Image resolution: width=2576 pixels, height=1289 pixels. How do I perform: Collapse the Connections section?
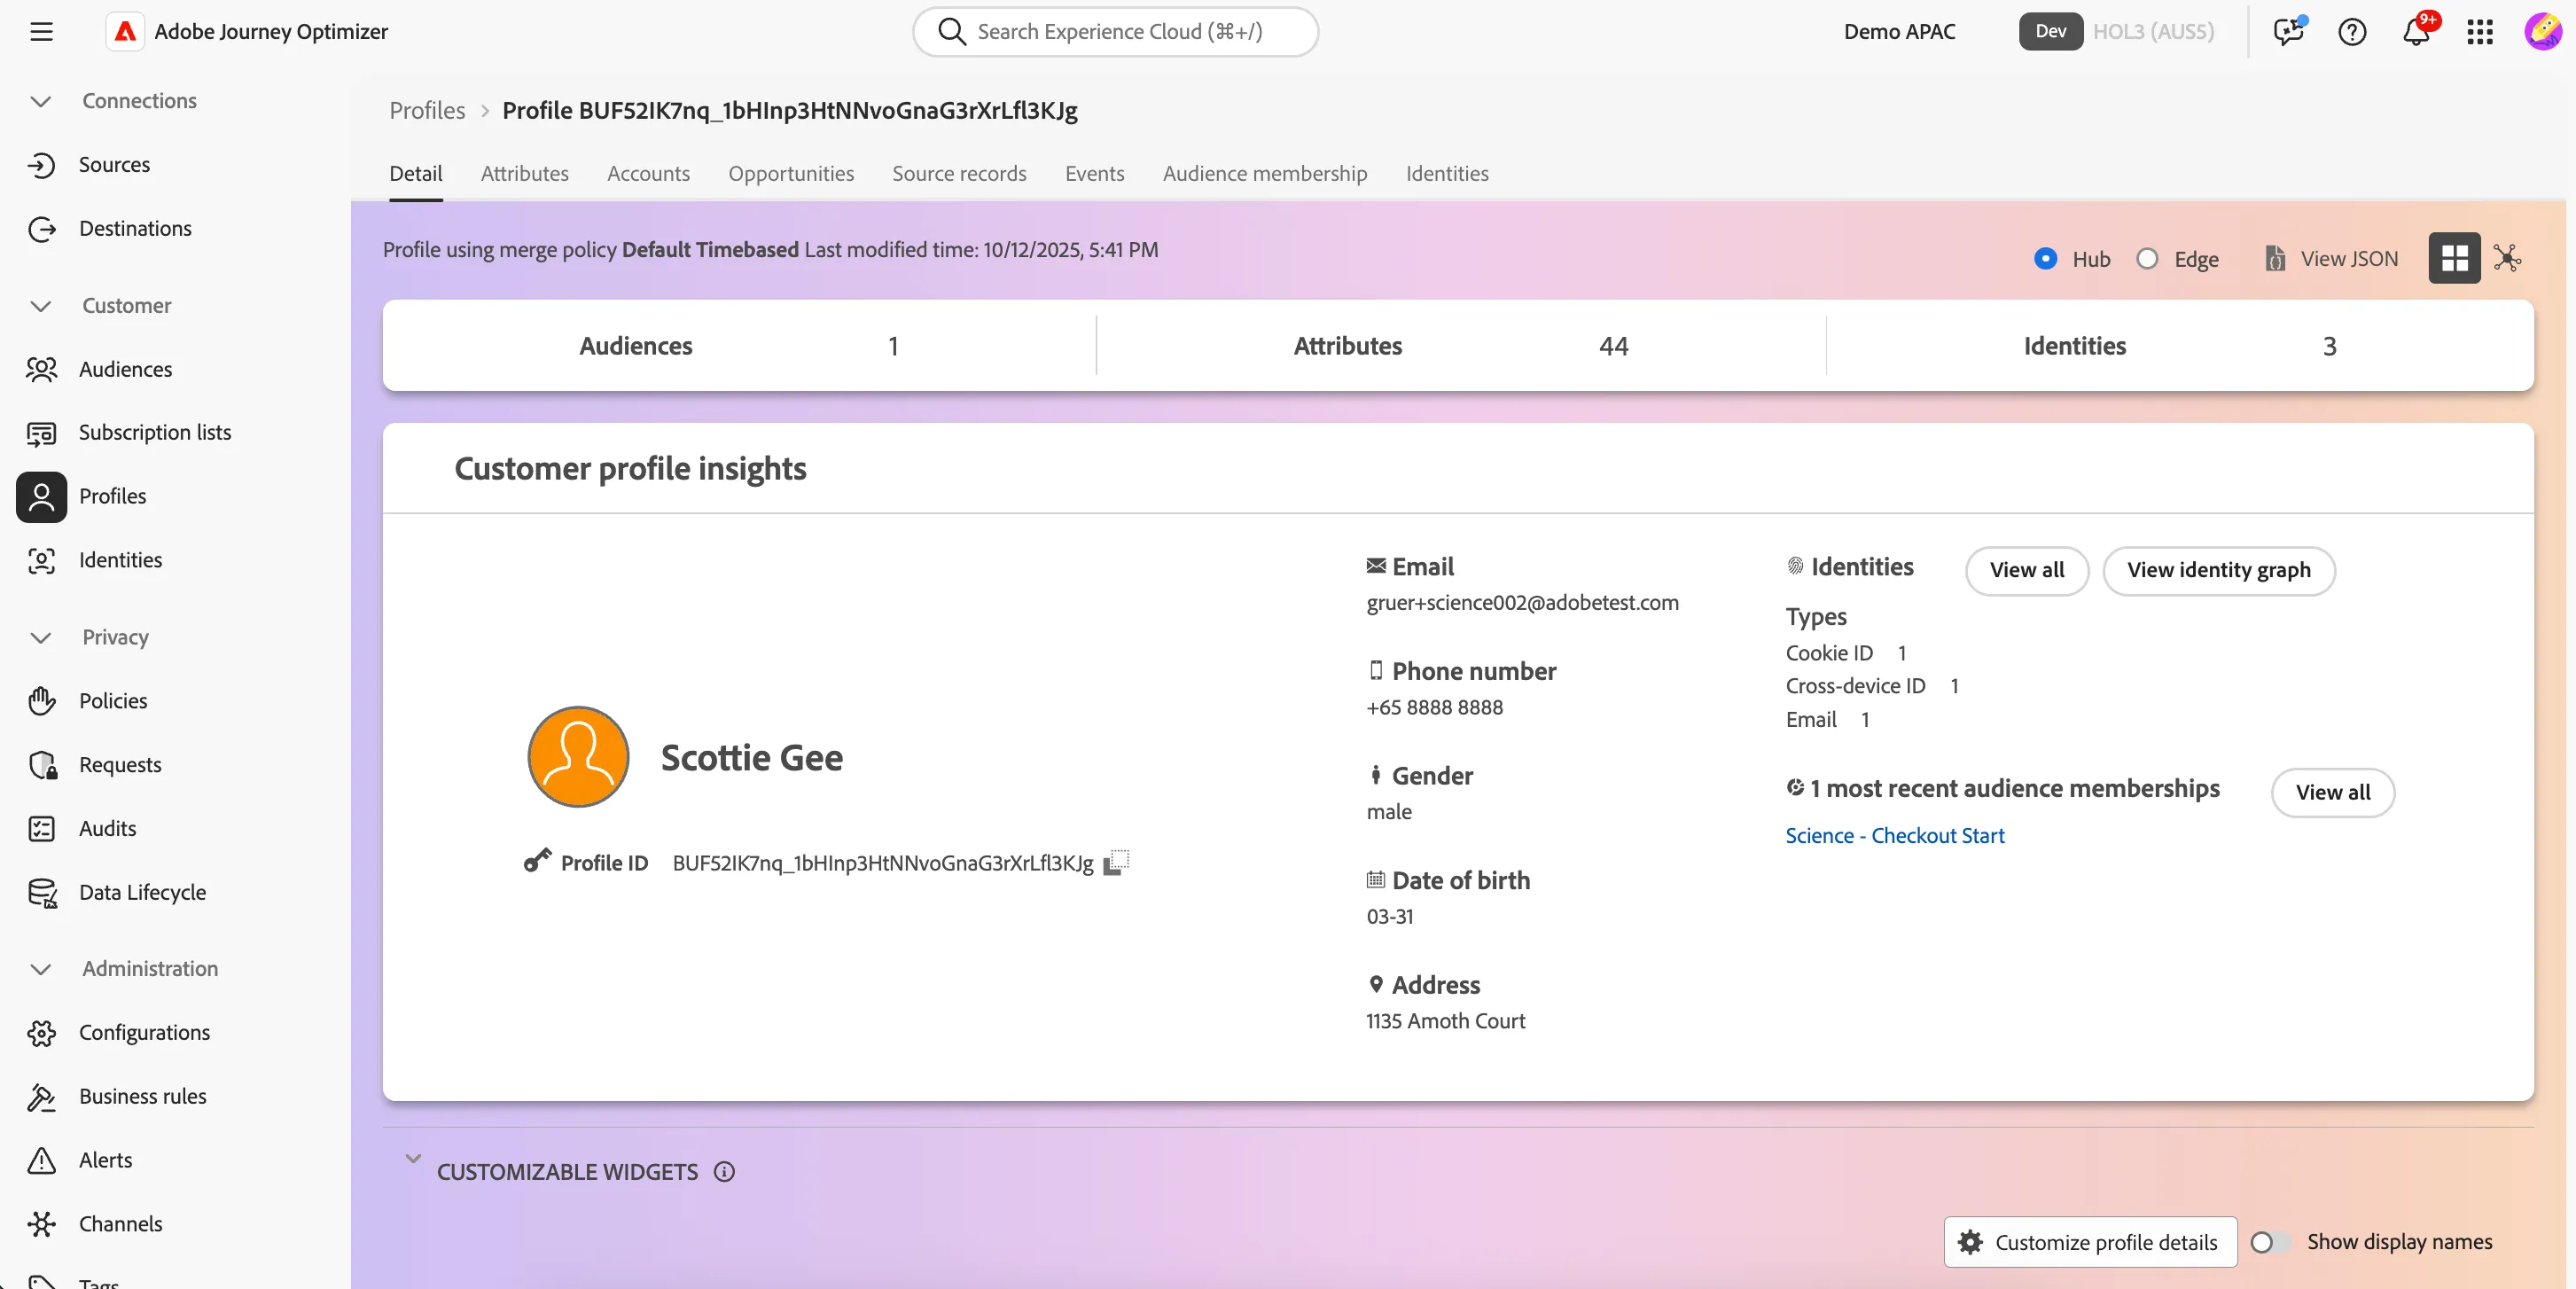pos(41,101)
